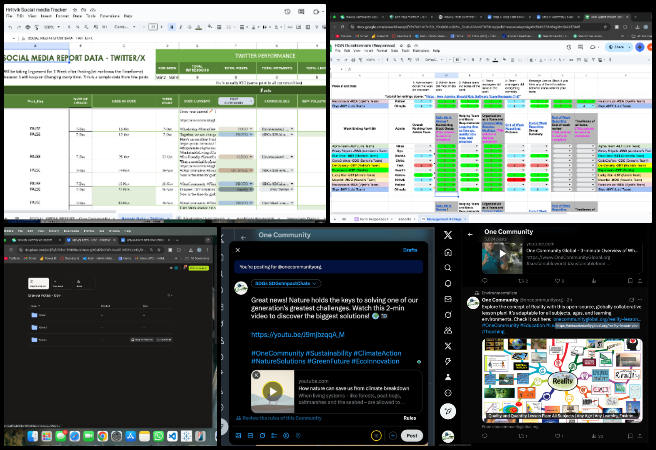This screenshot has width=656, height=450.
Task: Click the Post button in compose dialog
Action: 412,436
